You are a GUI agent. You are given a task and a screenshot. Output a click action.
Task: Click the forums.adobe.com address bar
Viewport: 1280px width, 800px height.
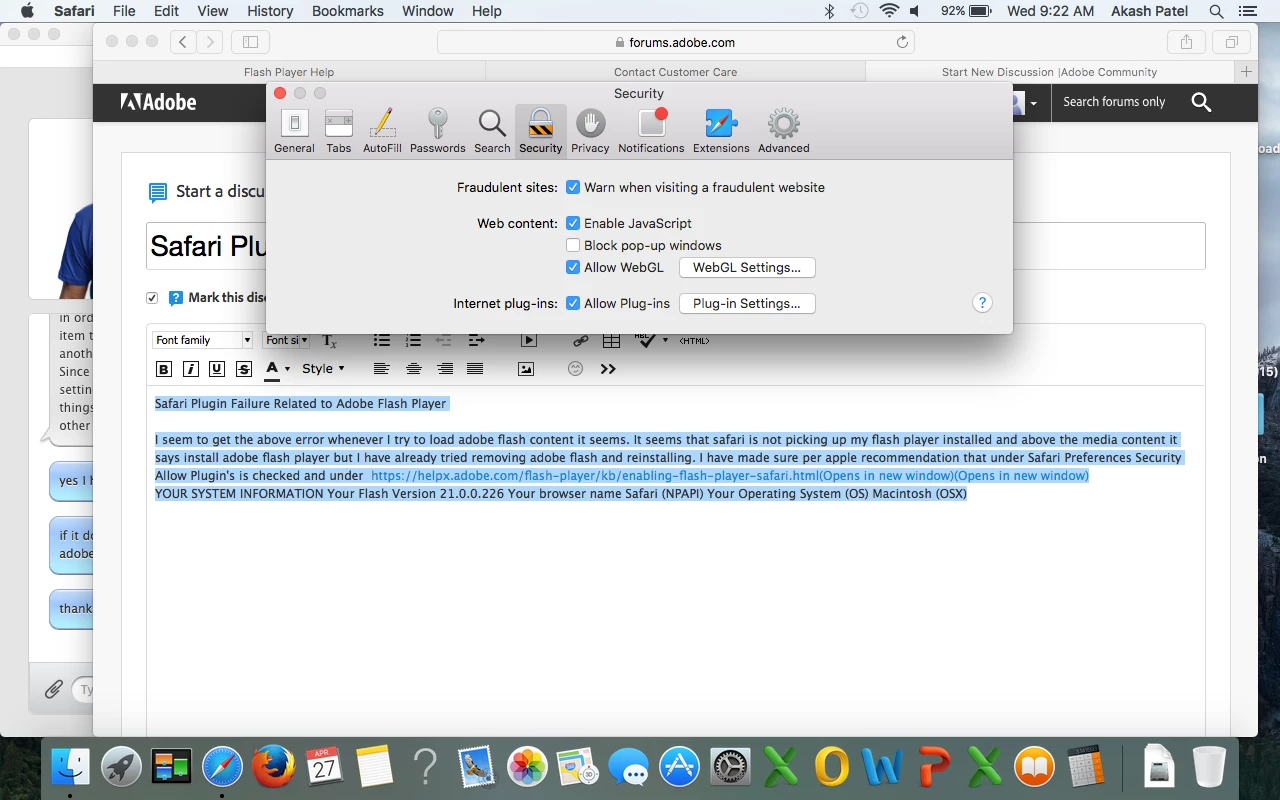pos(675,42)
